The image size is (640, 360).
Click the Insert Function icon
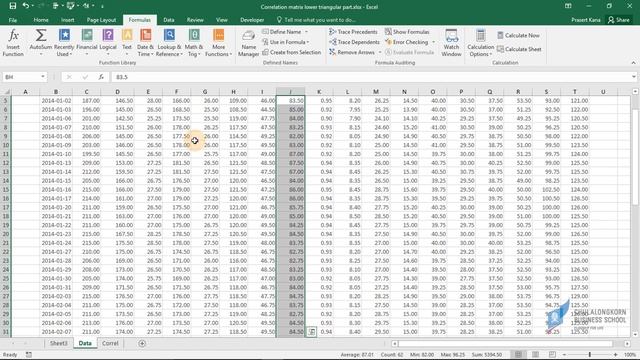click(13, 42)
